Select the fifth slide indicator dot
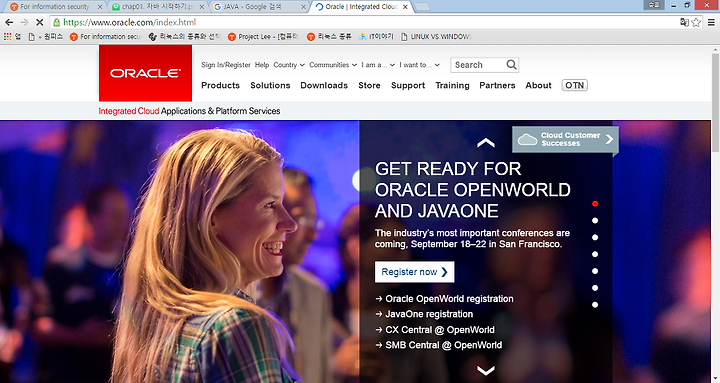720x383 pixels. tap(595, 271)
